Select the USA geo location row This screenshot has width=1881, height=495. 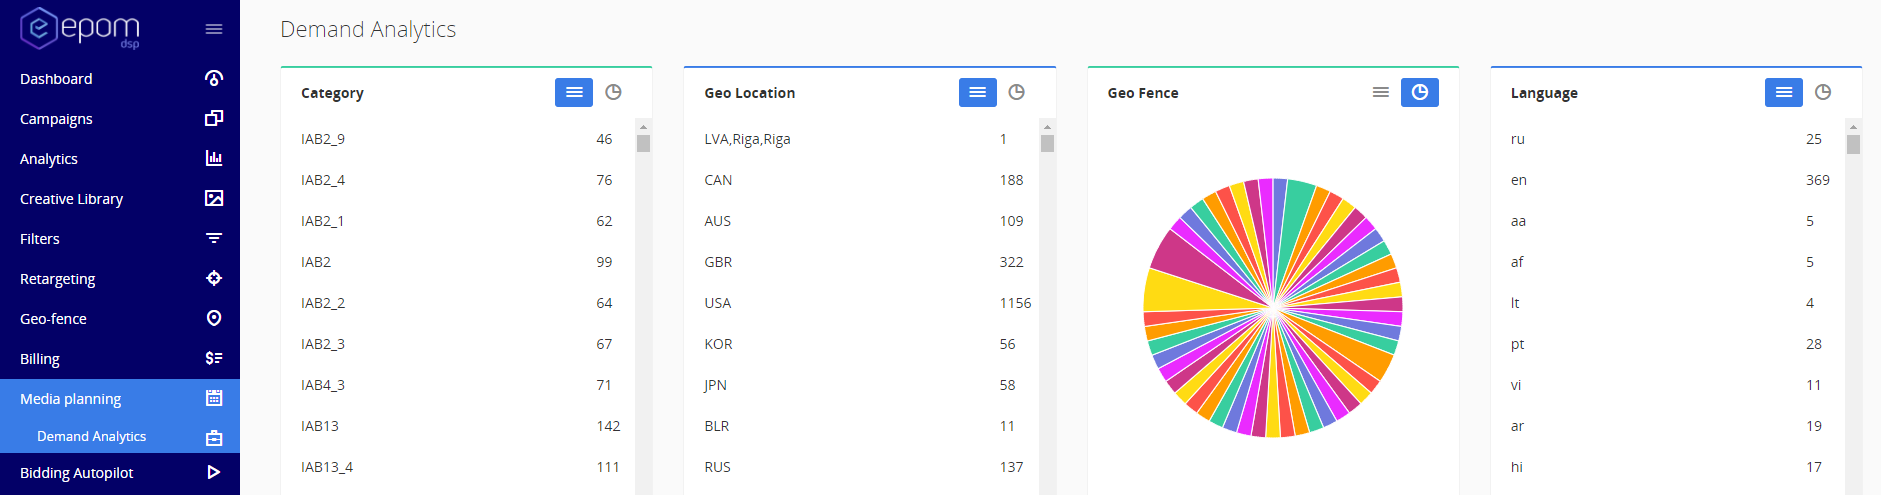point(861,303)
